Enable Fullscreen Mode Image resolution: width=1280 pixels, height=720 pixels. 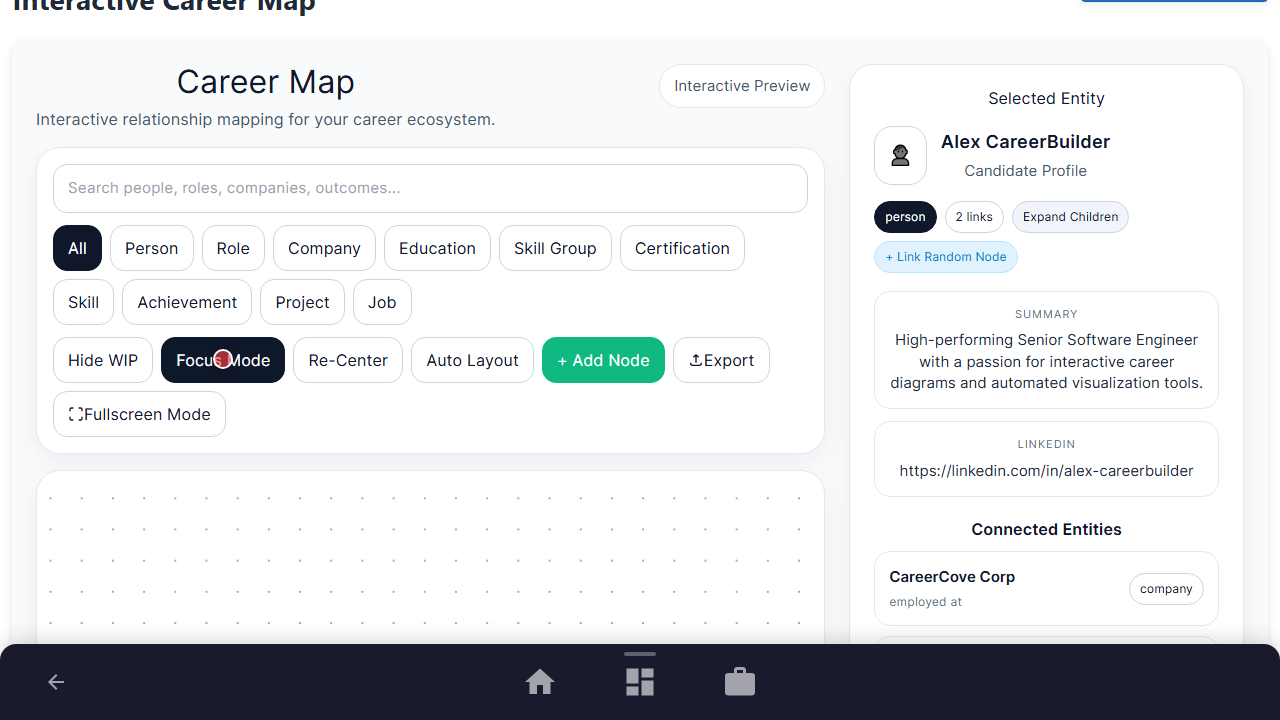pos(139,414)
